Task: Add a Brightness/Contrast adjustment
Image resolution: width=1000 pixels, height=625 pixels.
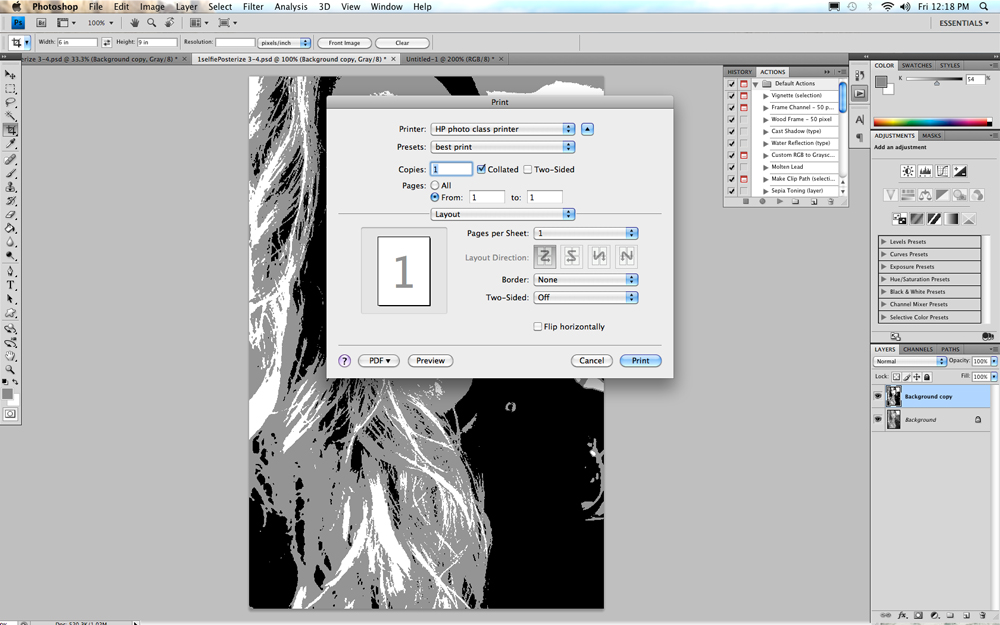Action: point(908,171)
